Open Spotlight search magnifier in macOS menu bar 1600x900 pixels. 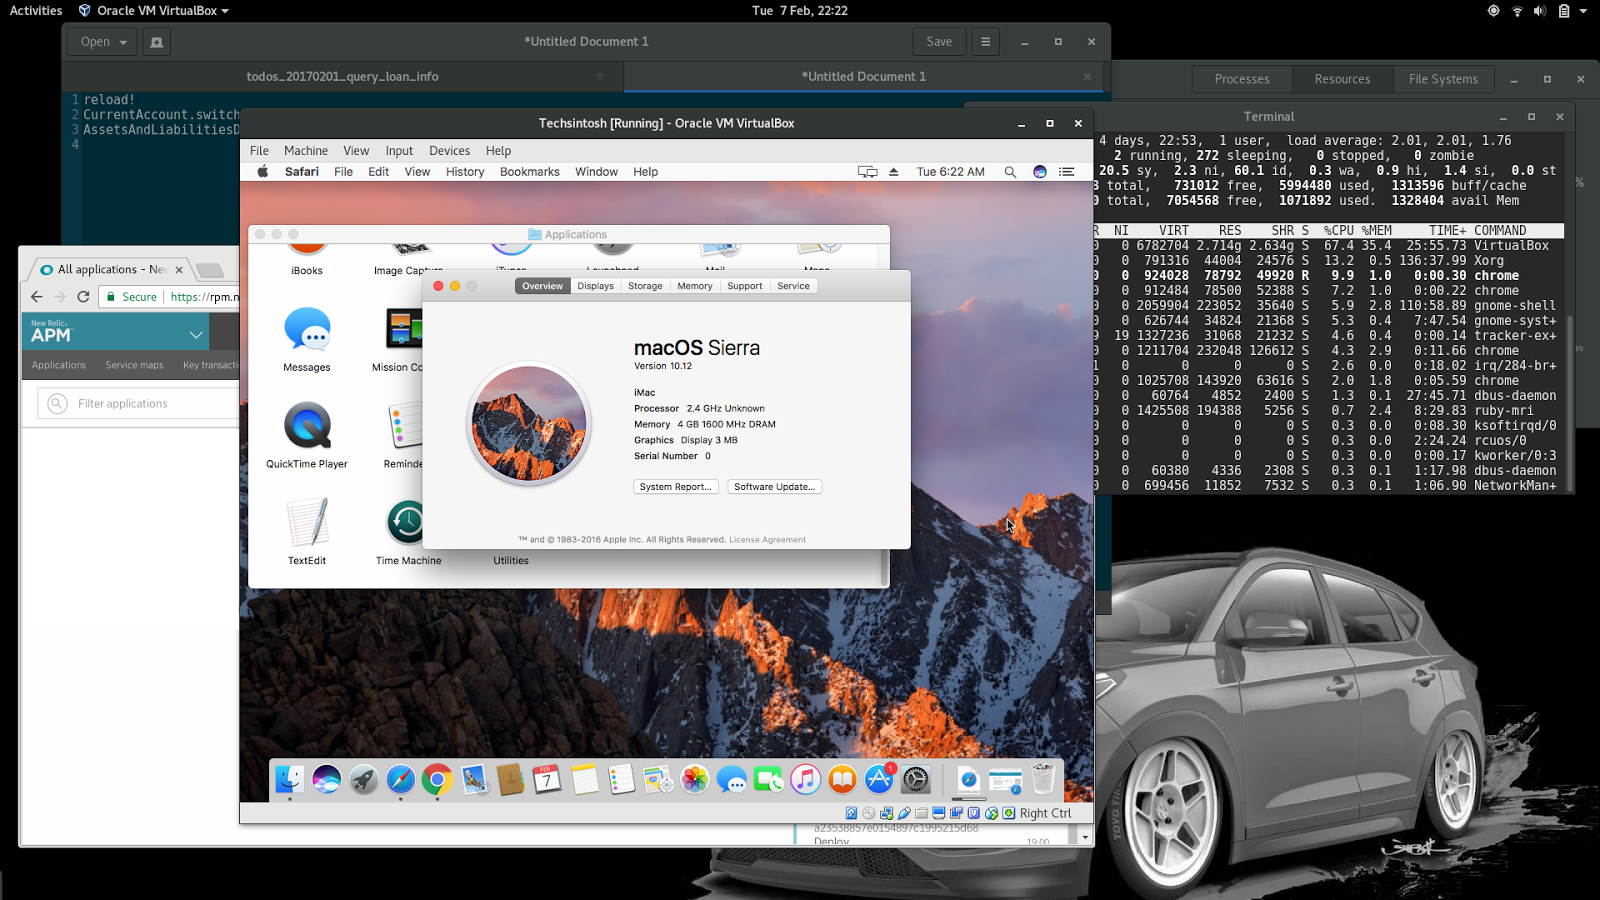point(1010,172)
